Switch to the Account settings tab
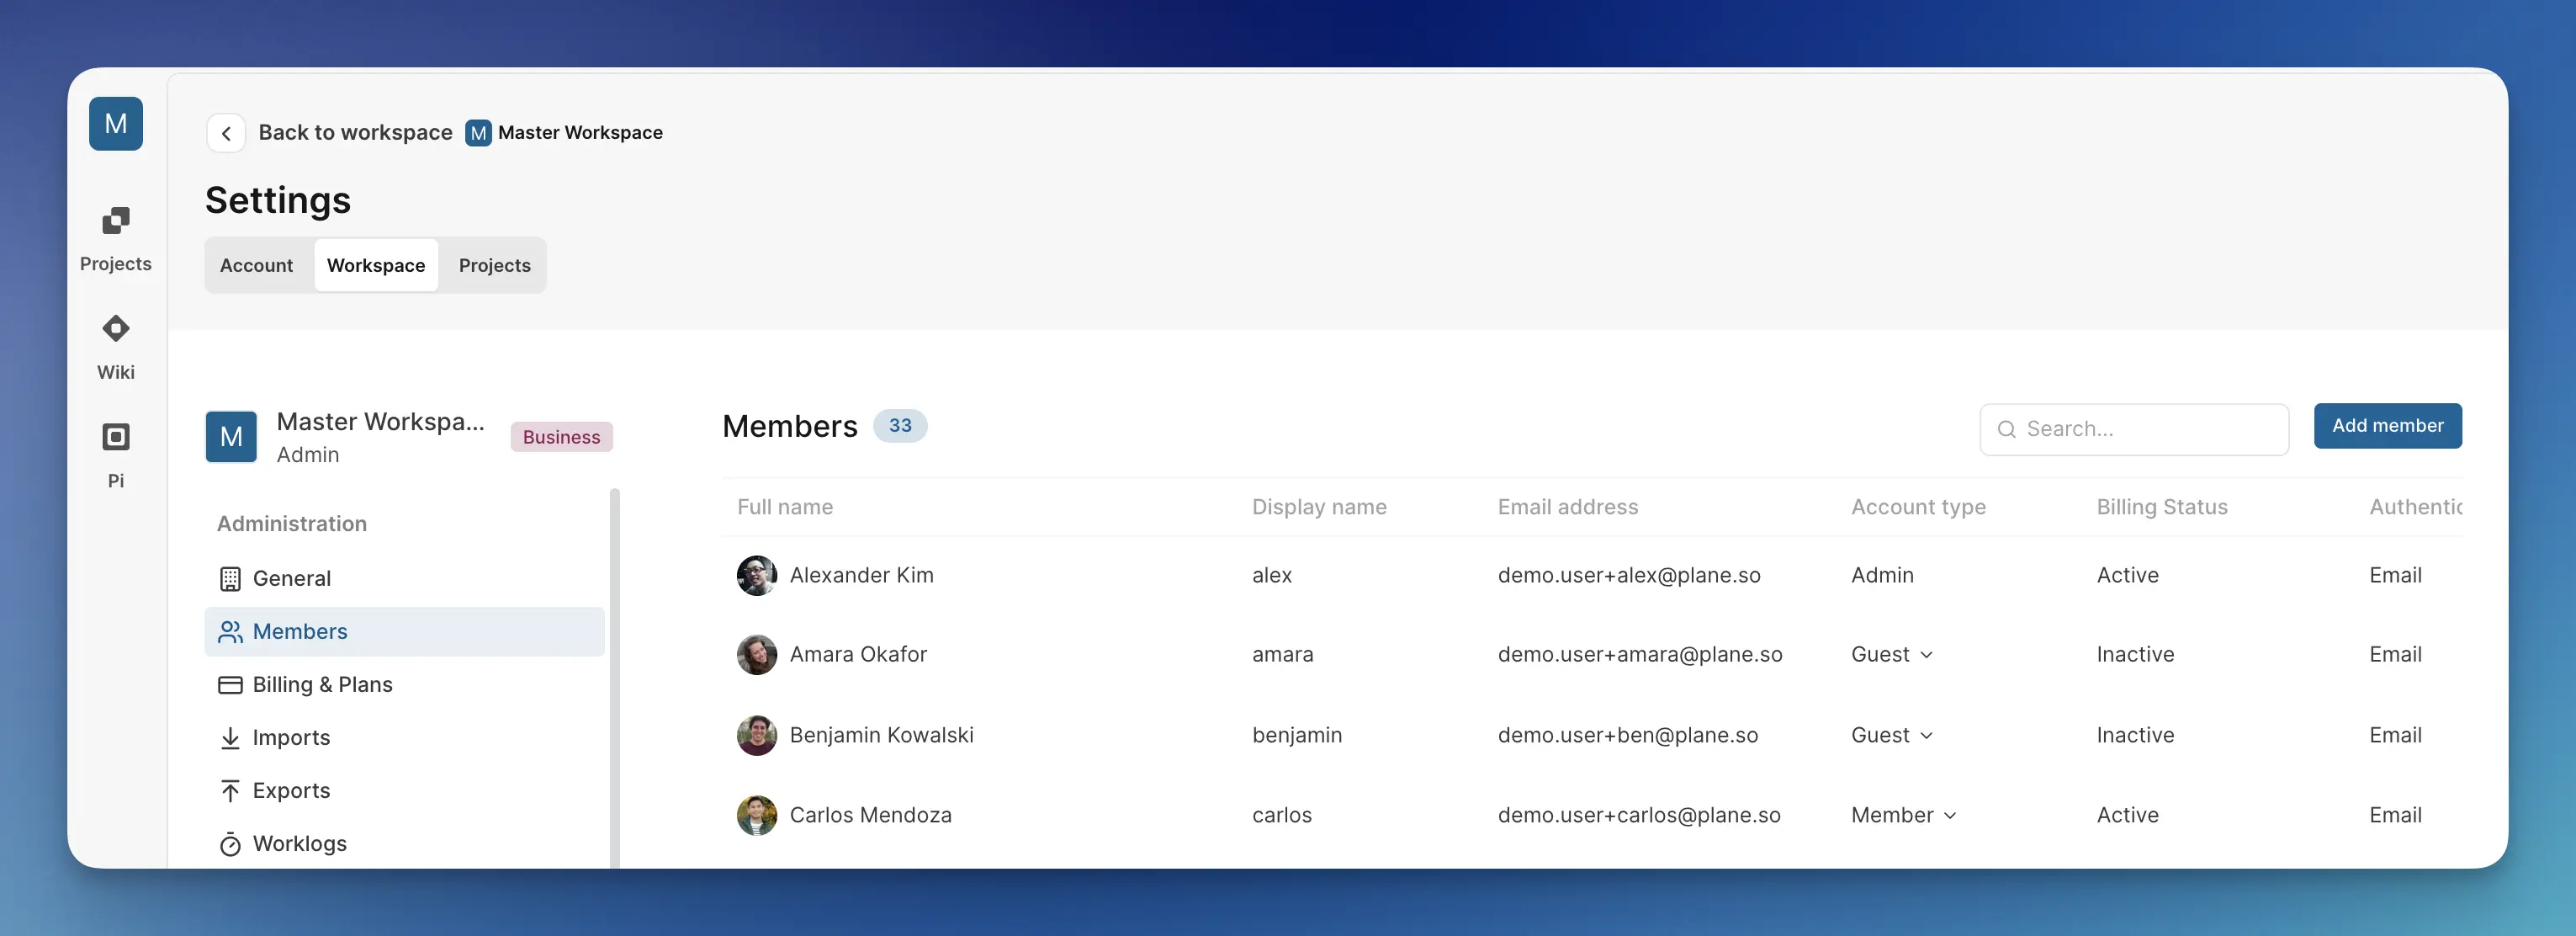Screen dimensions: 2576x936 (256, 265)
